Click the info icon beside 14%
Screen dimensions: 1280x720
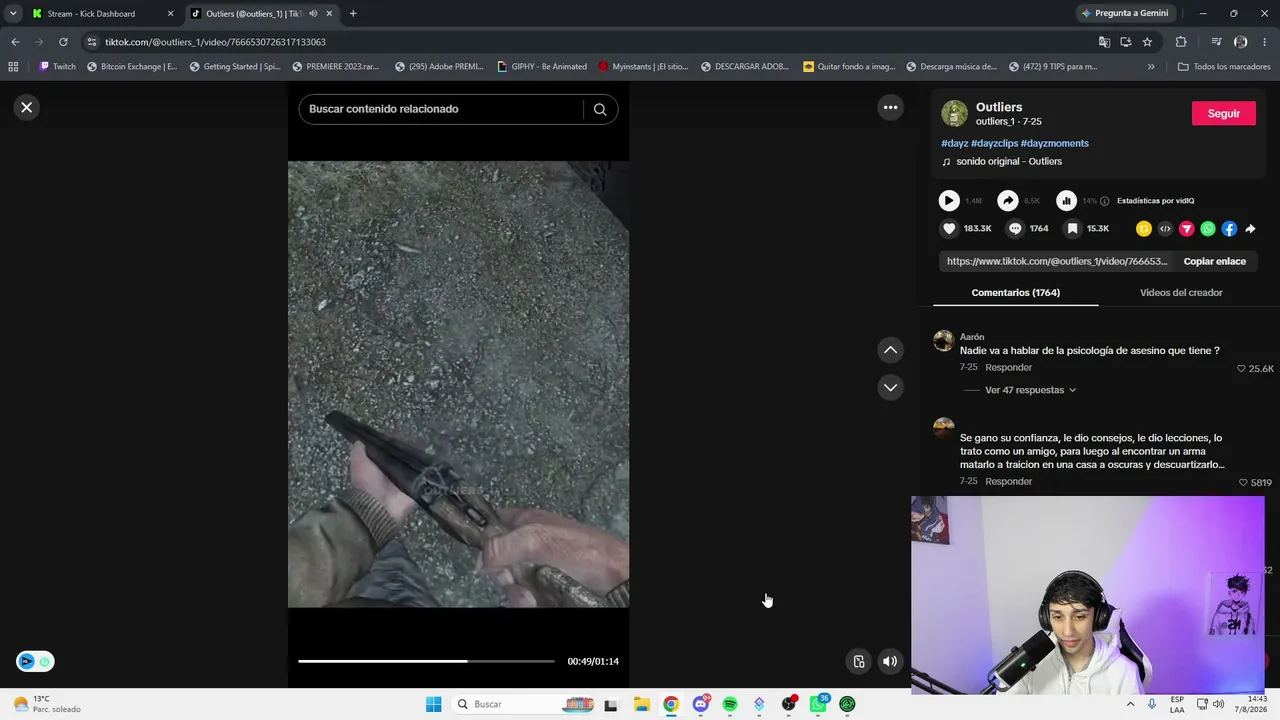coord(1105,201)
